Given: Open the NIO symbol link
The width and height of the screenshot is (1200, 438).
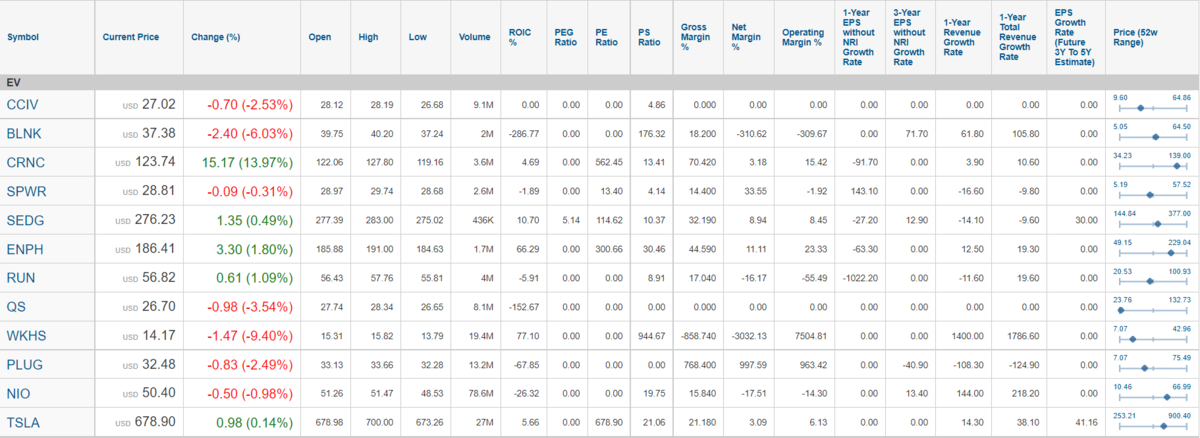Looking at the screenshot, I should pos(18,394).
